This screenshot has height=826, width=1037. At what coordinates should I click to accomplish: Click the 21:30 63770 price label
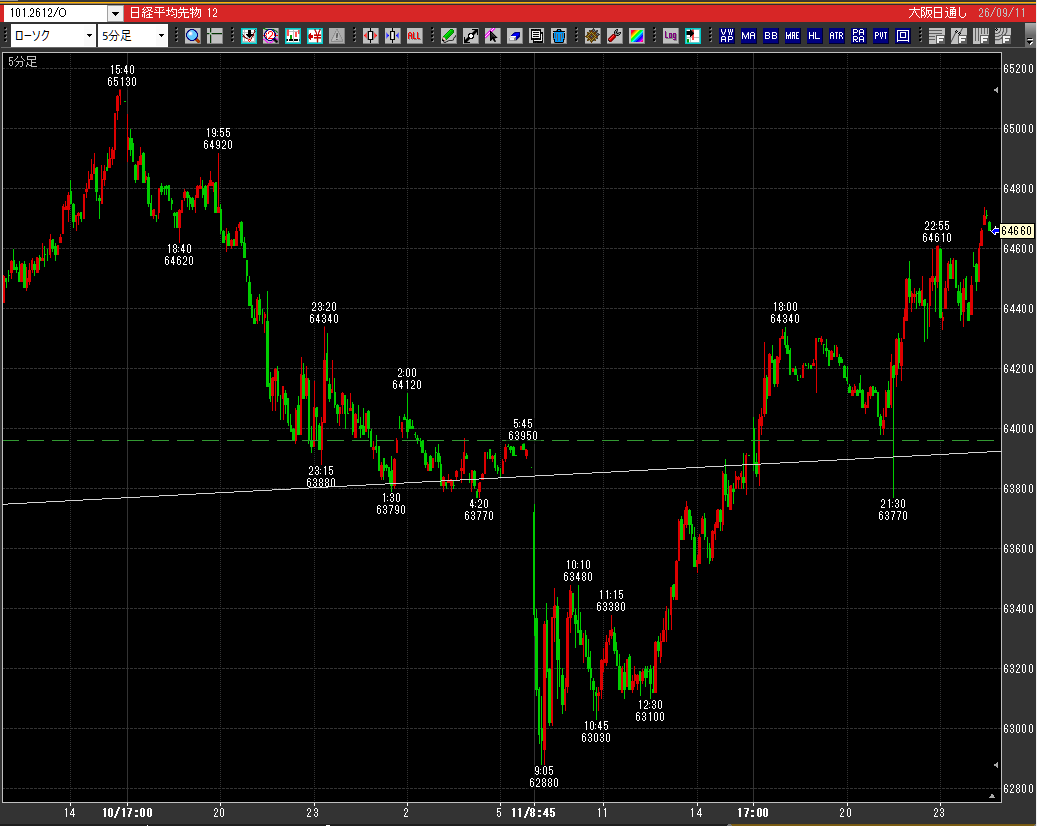click(x=893, y=510)
